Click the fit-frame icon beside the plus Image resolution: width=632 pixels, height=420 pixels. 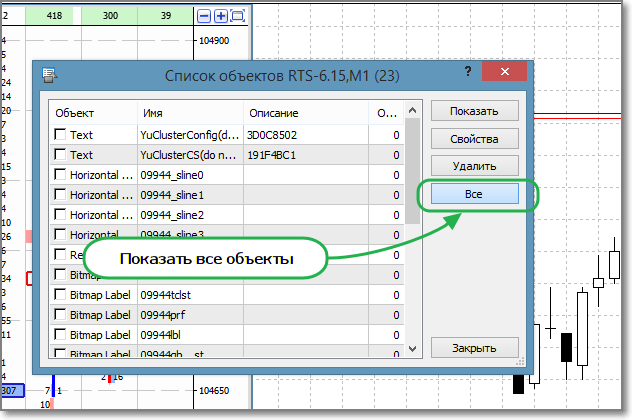coord(238,16)
